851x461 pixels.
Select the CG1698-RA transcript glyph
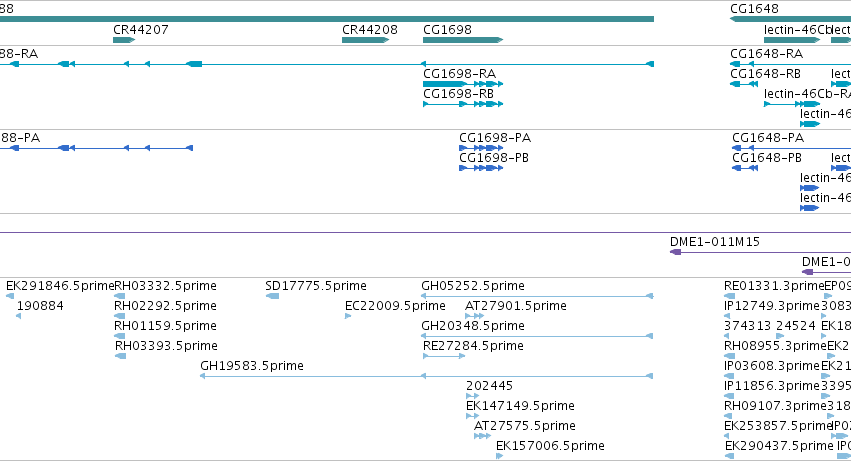[x=463, y=84]
